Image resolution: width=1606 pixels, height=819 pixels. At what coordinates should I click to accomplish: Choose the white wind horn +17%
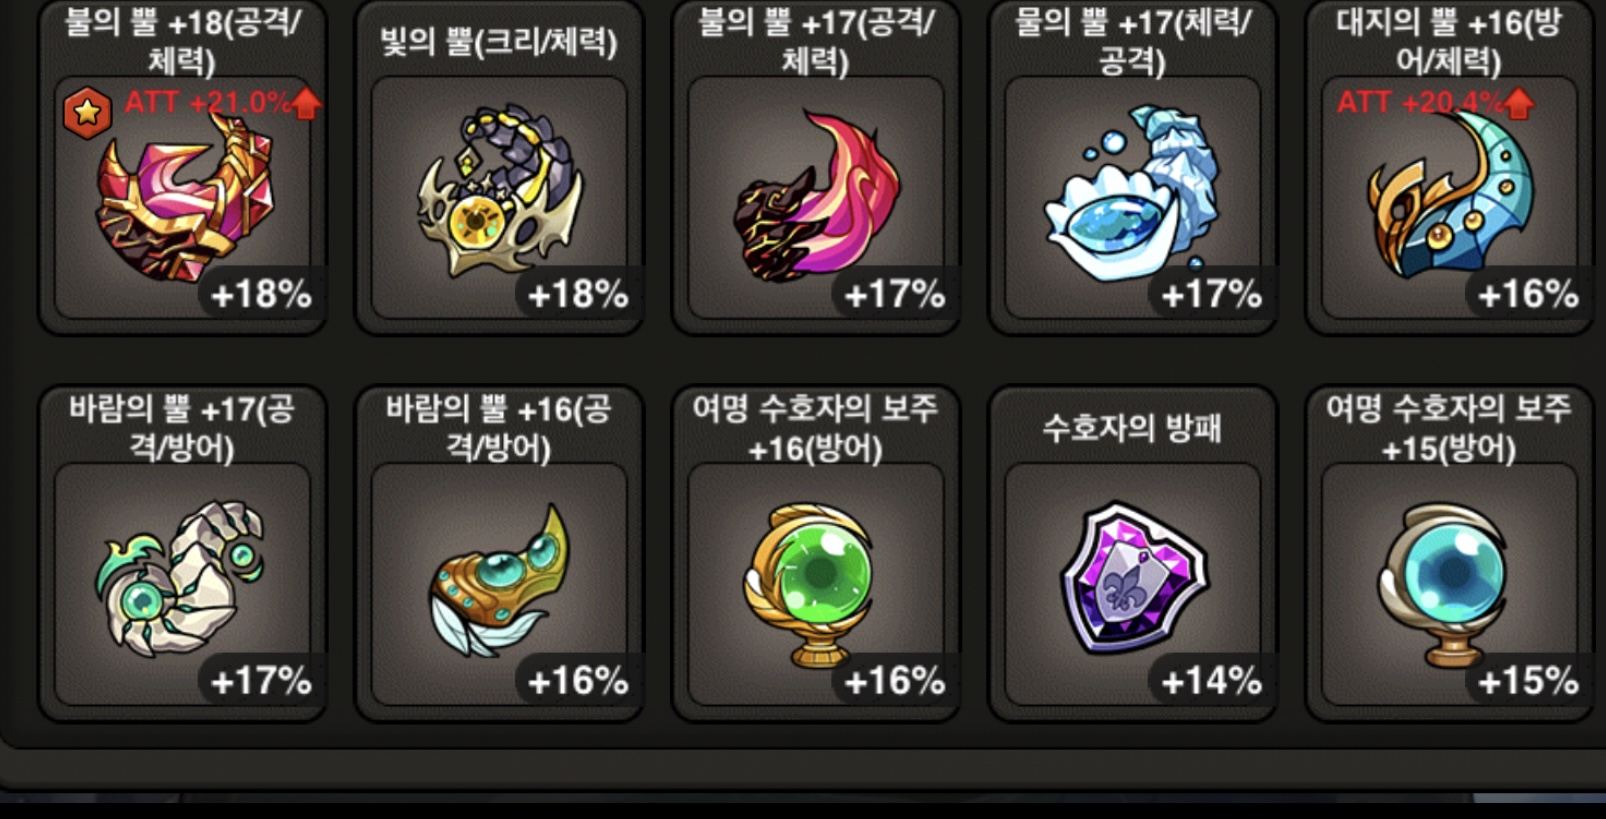pos(183,585)
